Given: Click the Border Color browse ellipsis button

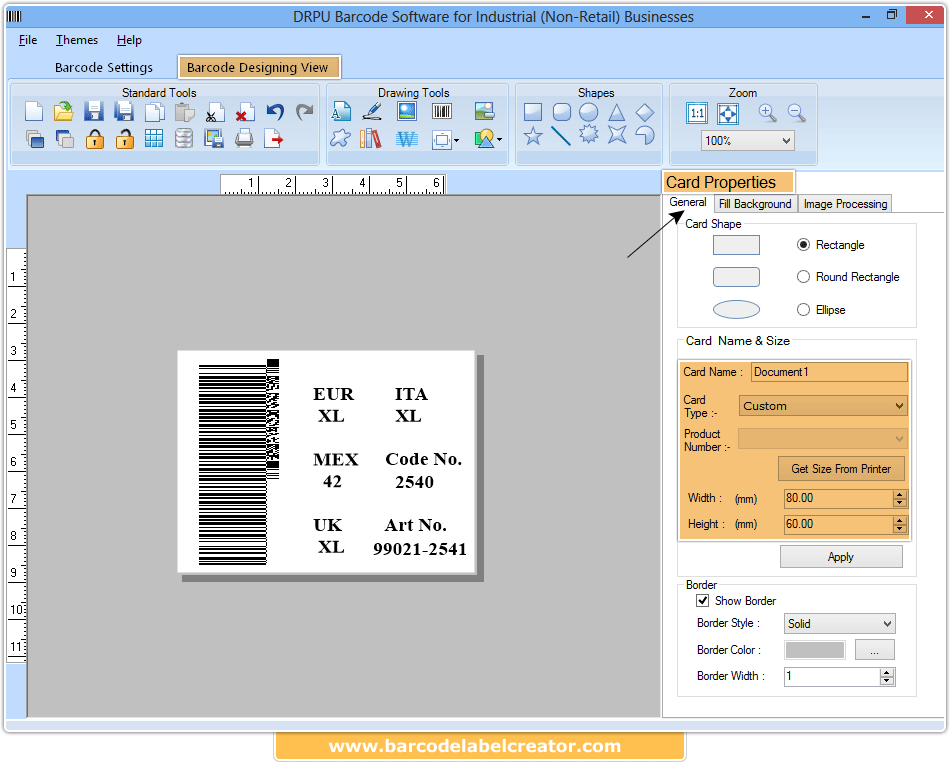Looking at the screenshot, I should tap(874, 649).
